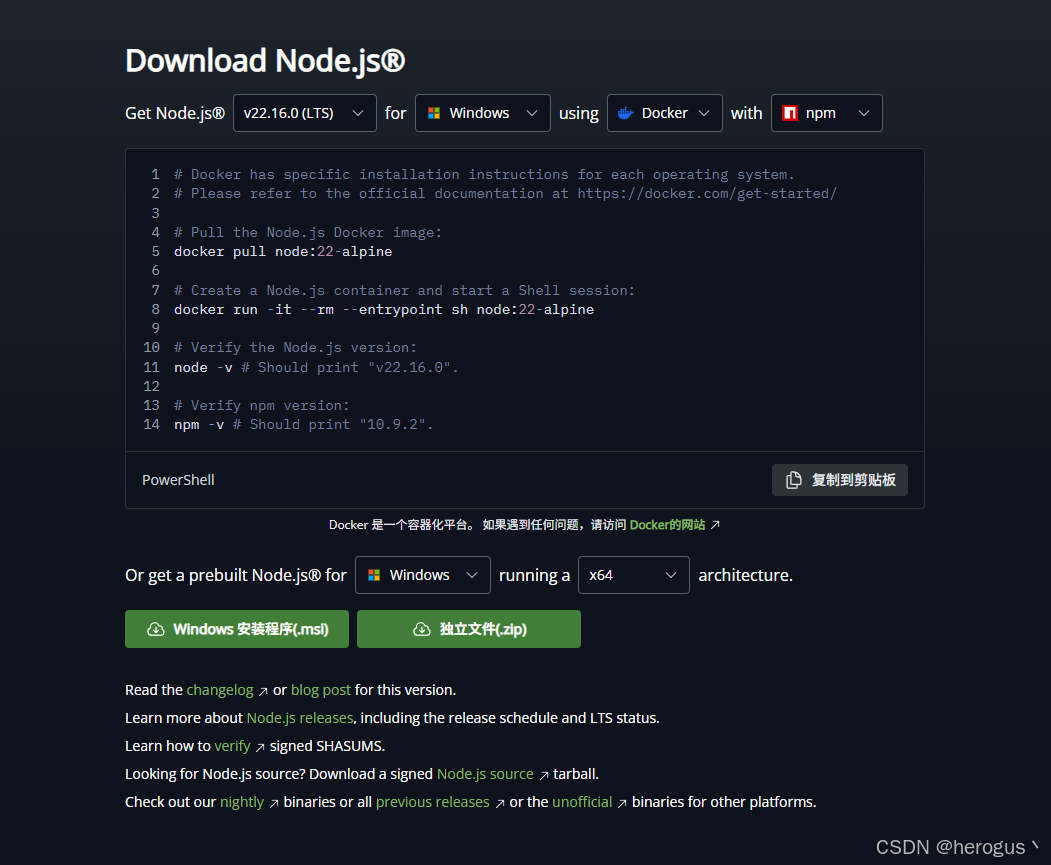1051x865 pixels.
Task: Open the unofficial binaries link
Action: [582, 803]
